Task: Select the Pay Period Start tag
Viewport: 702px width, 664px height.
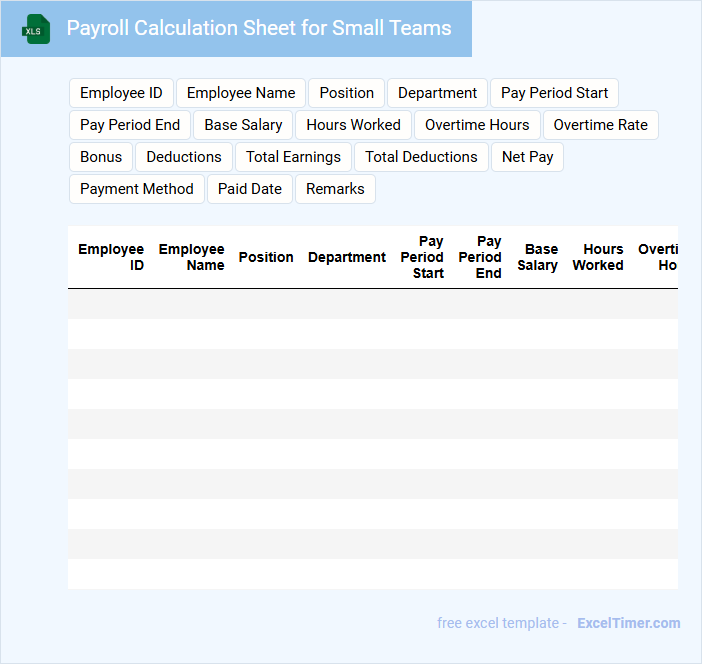Action: pos(554,93)
